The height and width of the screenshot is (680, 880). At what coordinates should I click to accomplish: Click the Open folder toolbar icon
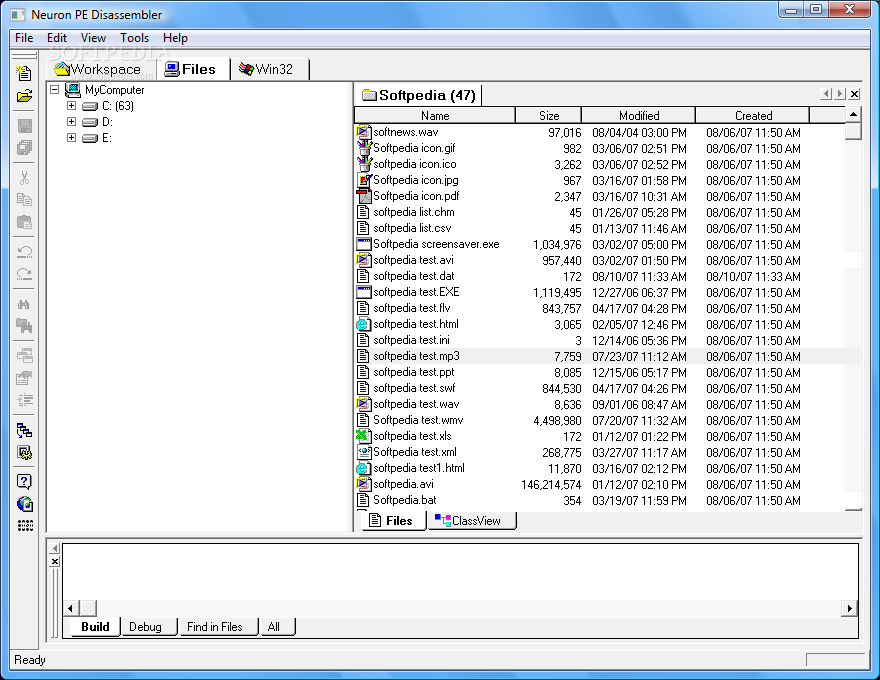[x=24, y=96]
